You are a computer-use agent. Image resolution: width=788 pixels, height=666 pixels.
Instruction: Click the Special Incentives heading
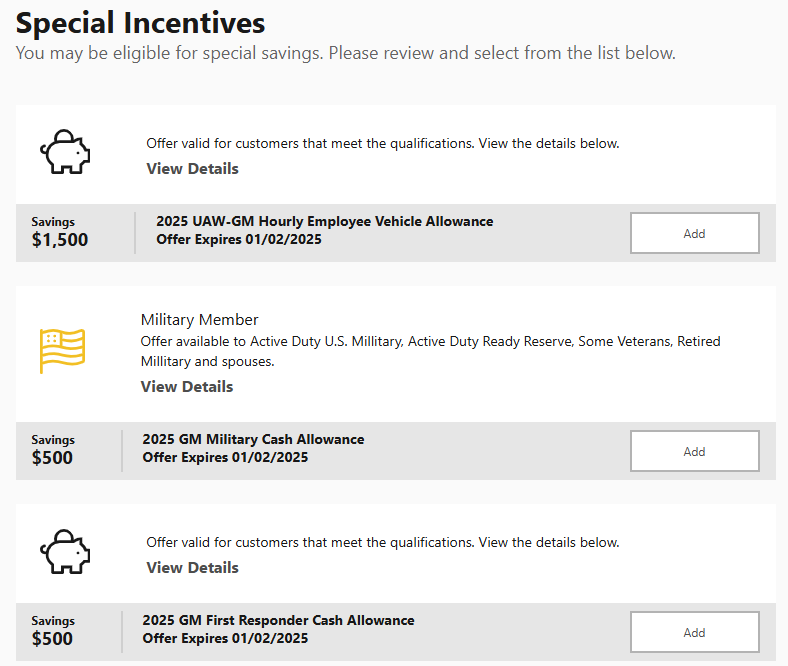tap(141, 22)
